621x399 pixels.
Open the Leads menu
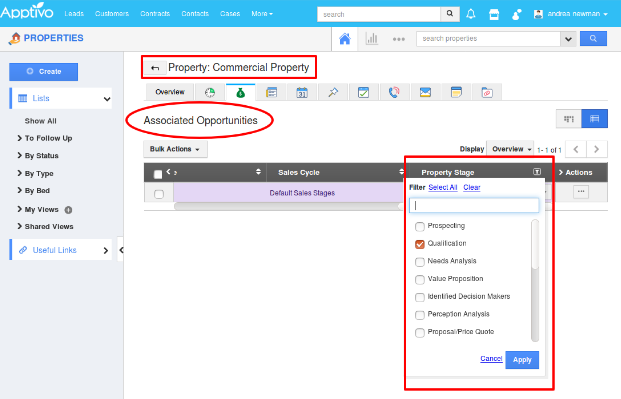pyautogui.click(x=74, y=13)
